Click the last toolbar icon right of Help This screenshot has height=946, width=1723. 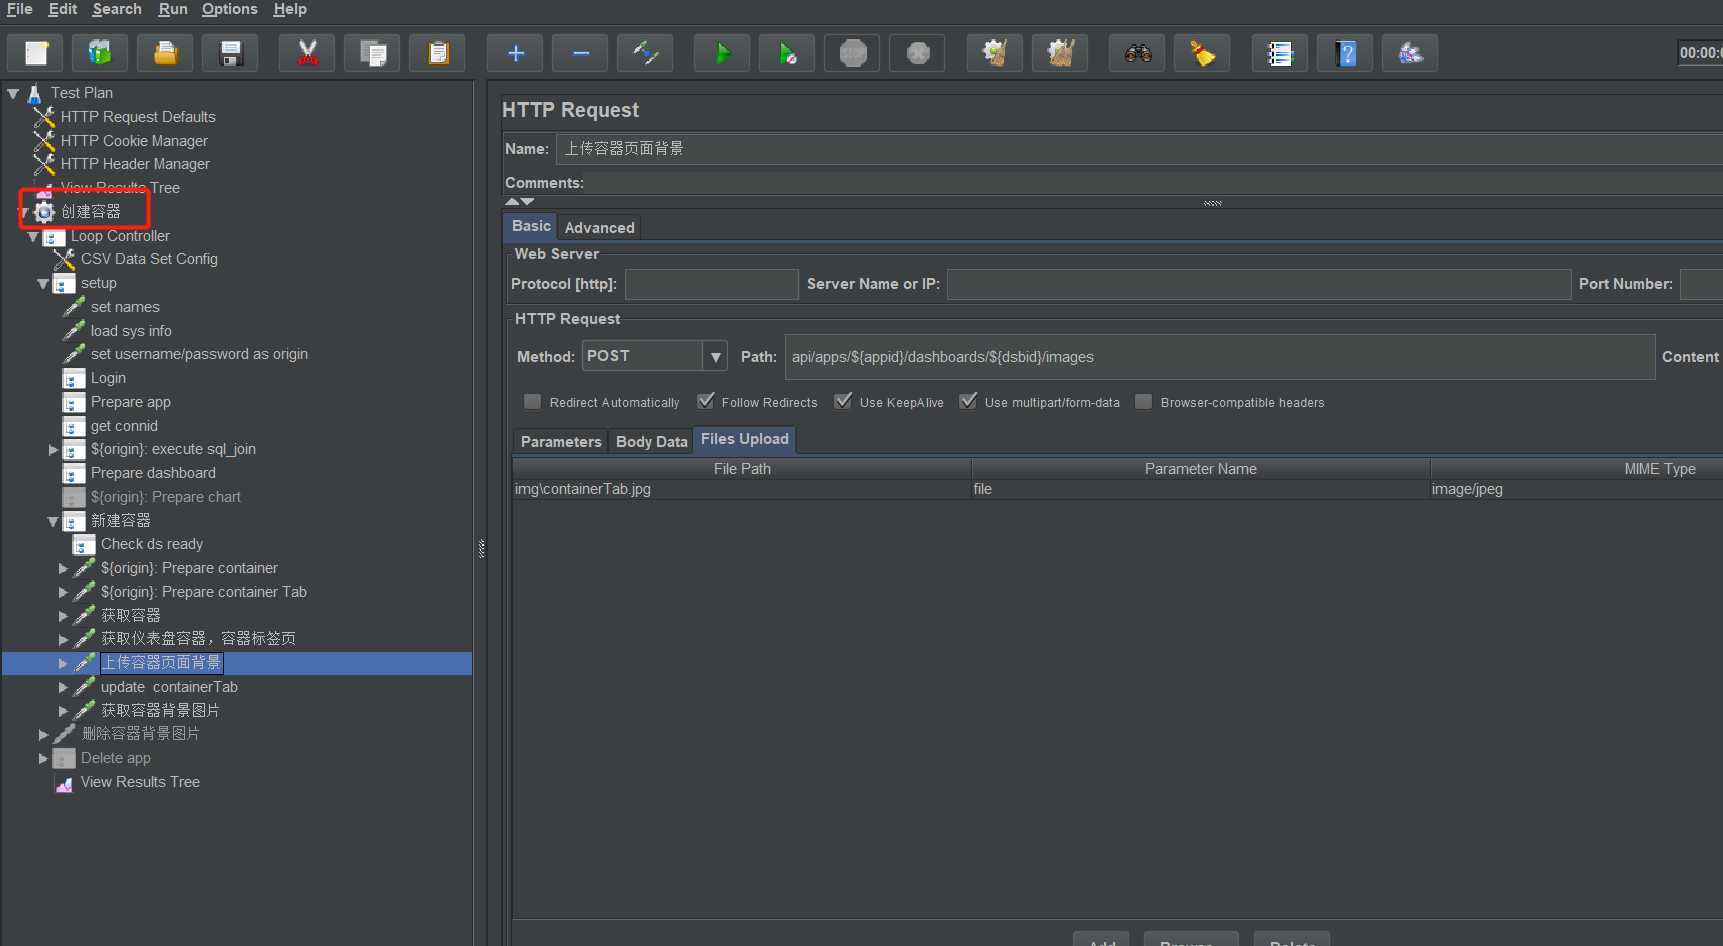(1410, 53)
